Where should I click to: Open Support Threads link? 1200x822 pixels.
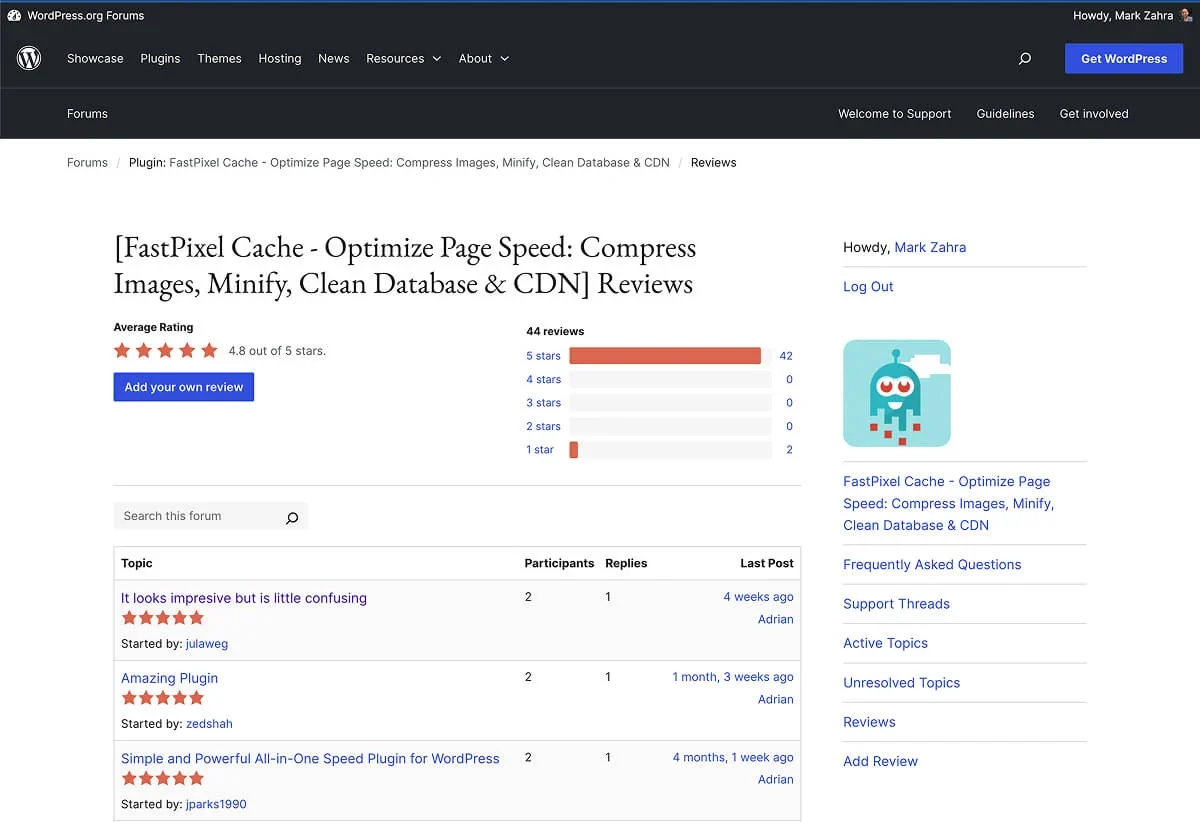coord(896,604)
